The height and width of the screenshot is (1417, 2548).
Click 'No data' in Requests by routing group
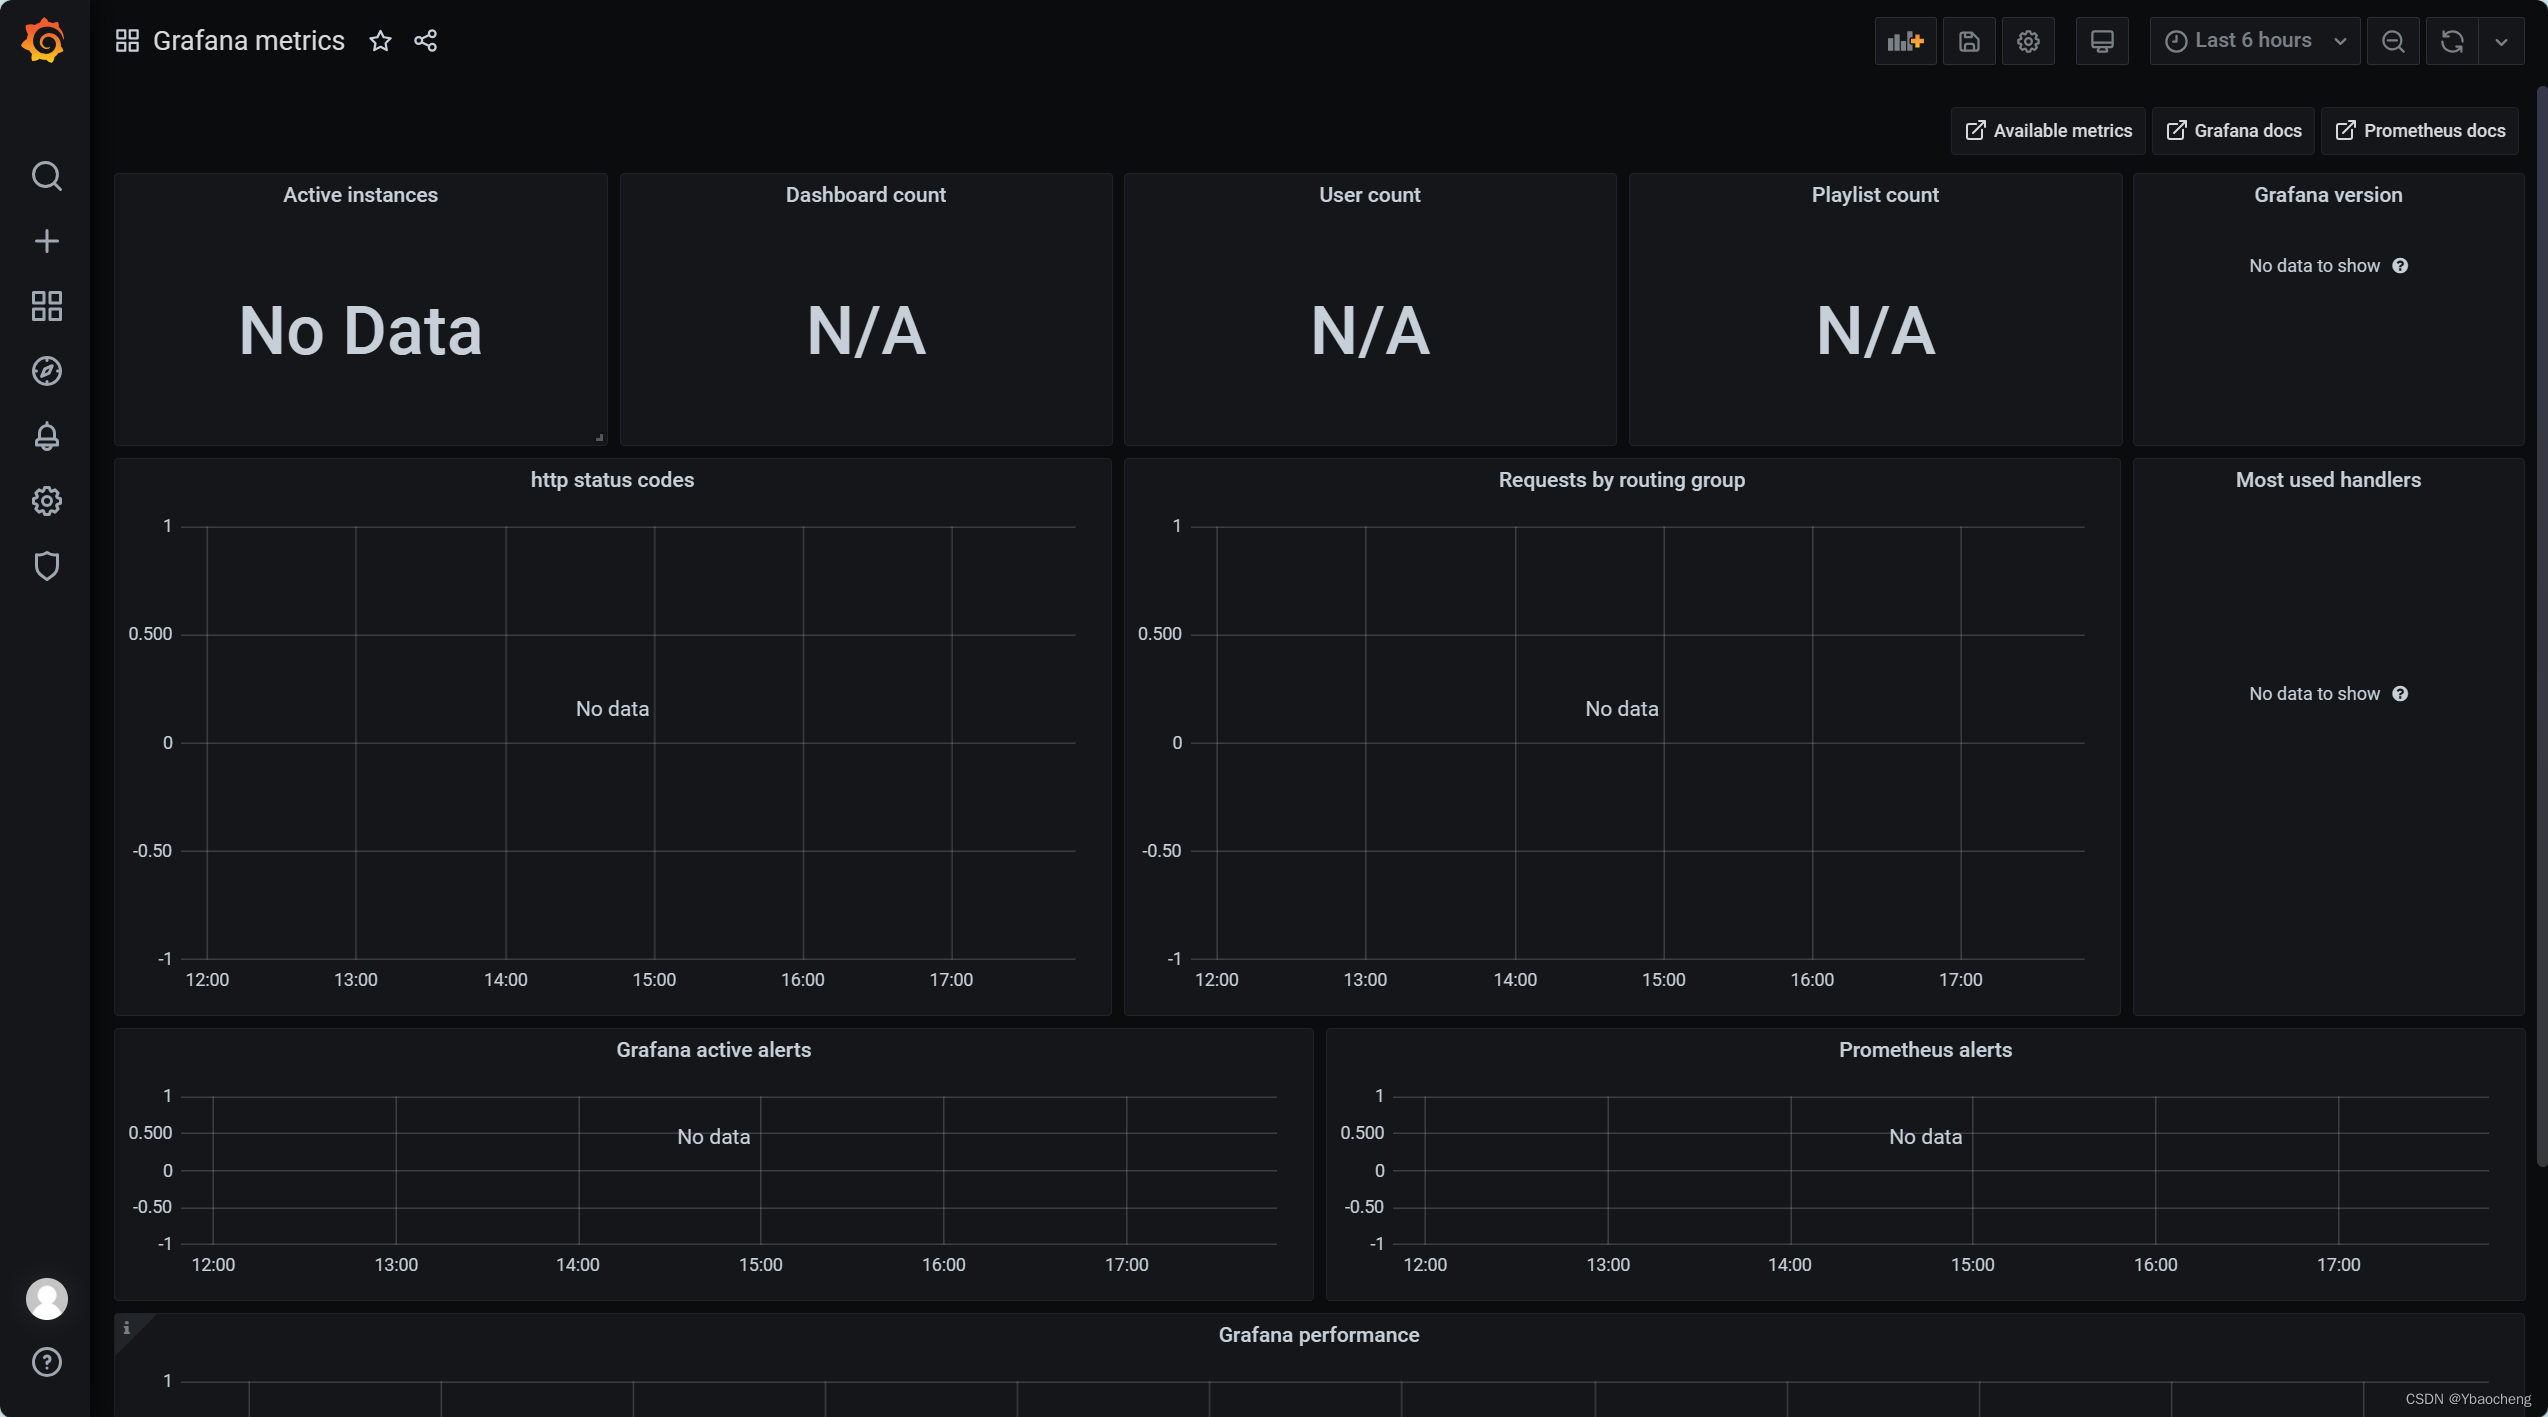coord(1621,709)
